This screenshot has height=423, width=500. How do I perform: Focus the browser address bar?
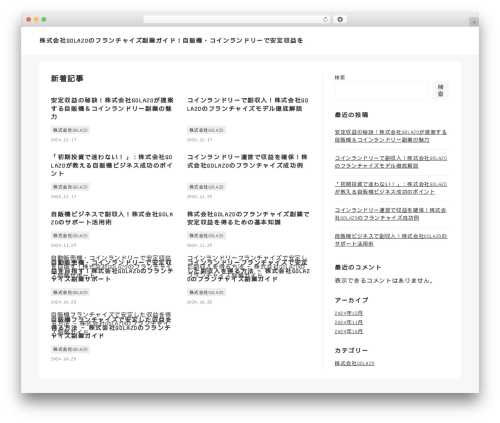[236, 20]
